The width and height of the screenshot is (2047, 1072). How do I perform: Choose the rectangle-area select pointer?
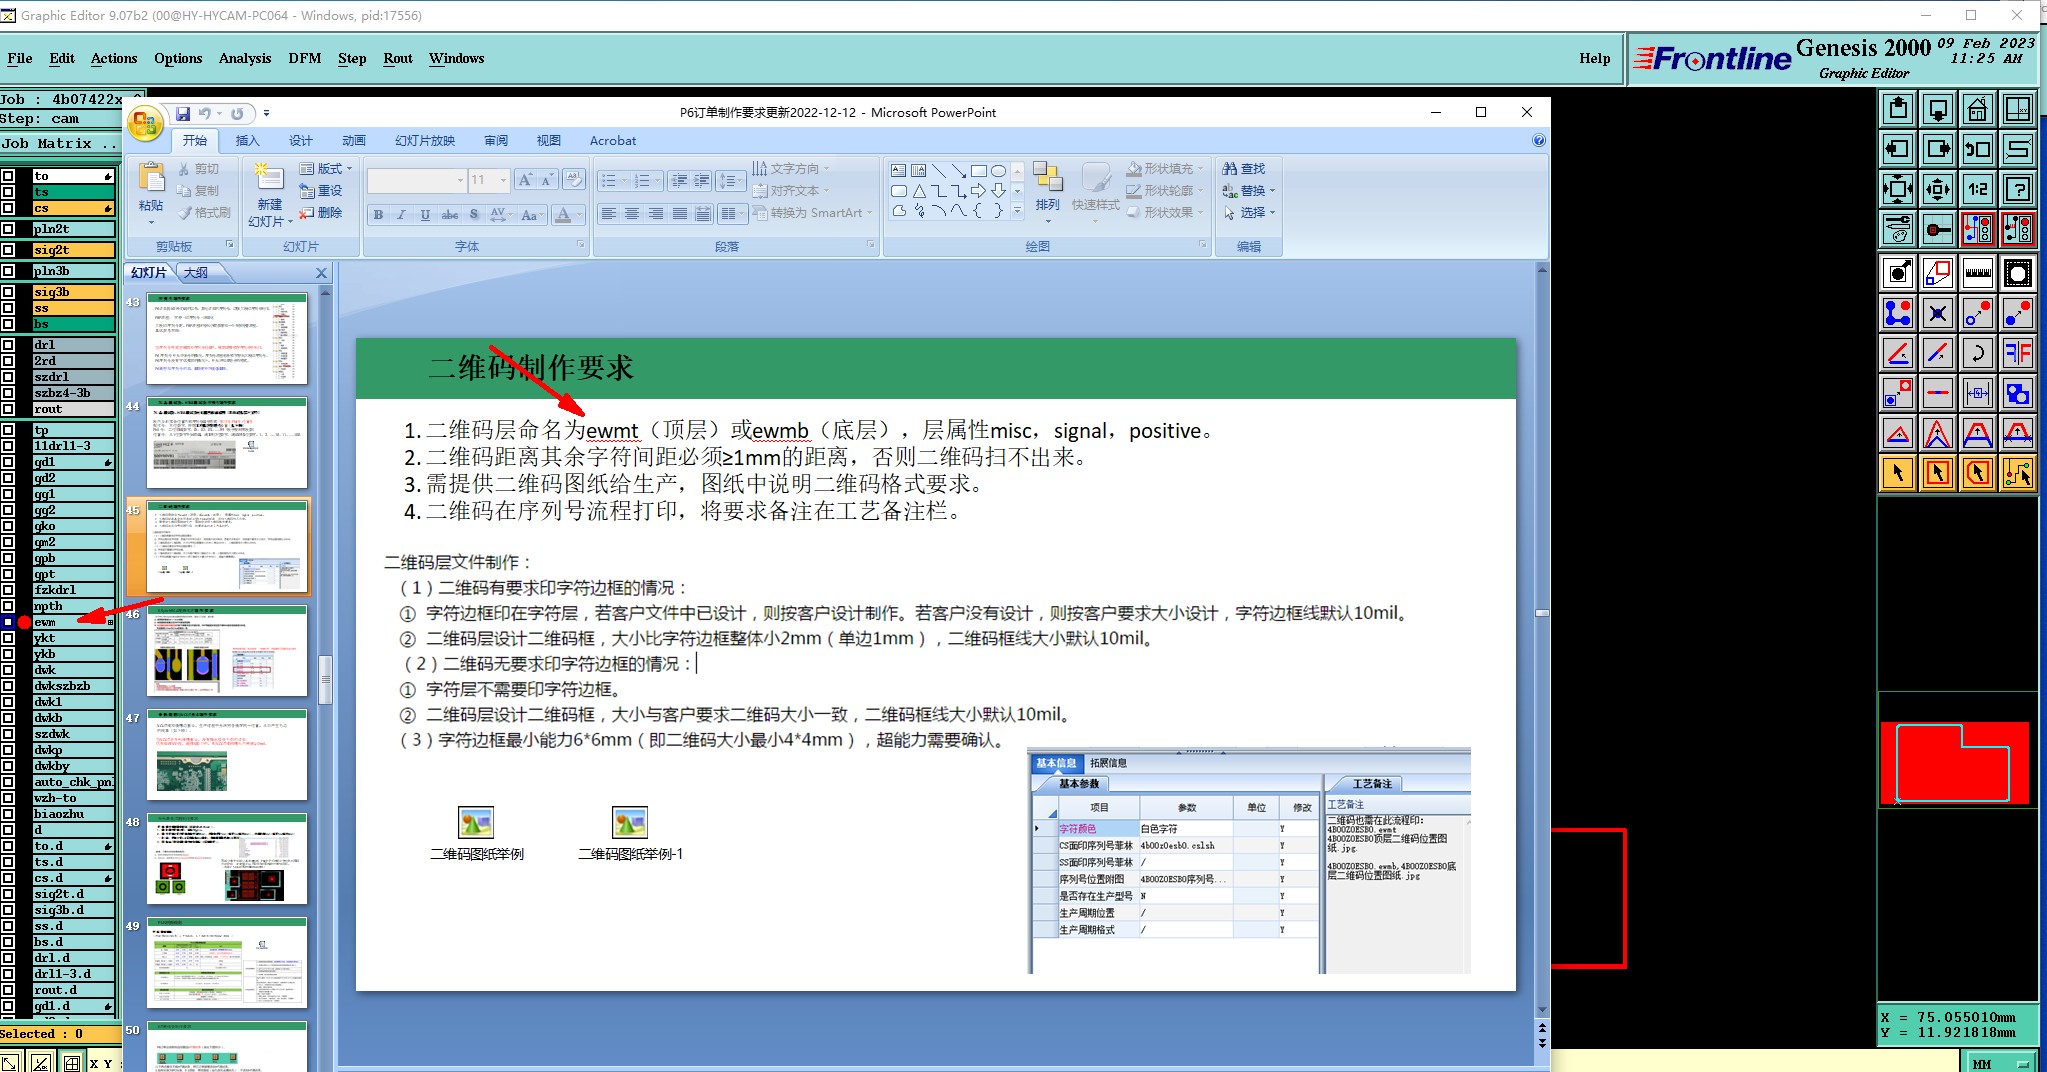pyautogui.click(x=1937, y=473)
